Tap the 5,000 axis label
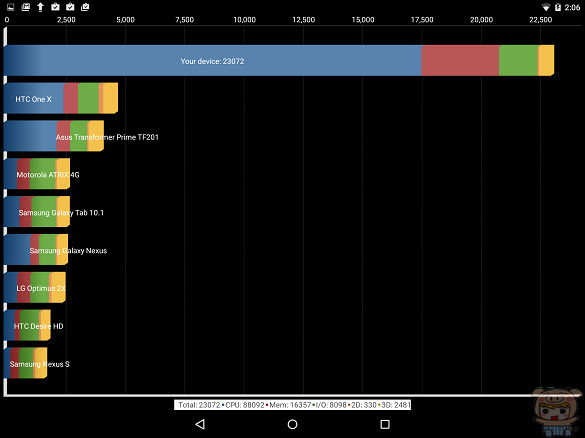The height and width of the screenshot is (438, 585). [125, 20]
